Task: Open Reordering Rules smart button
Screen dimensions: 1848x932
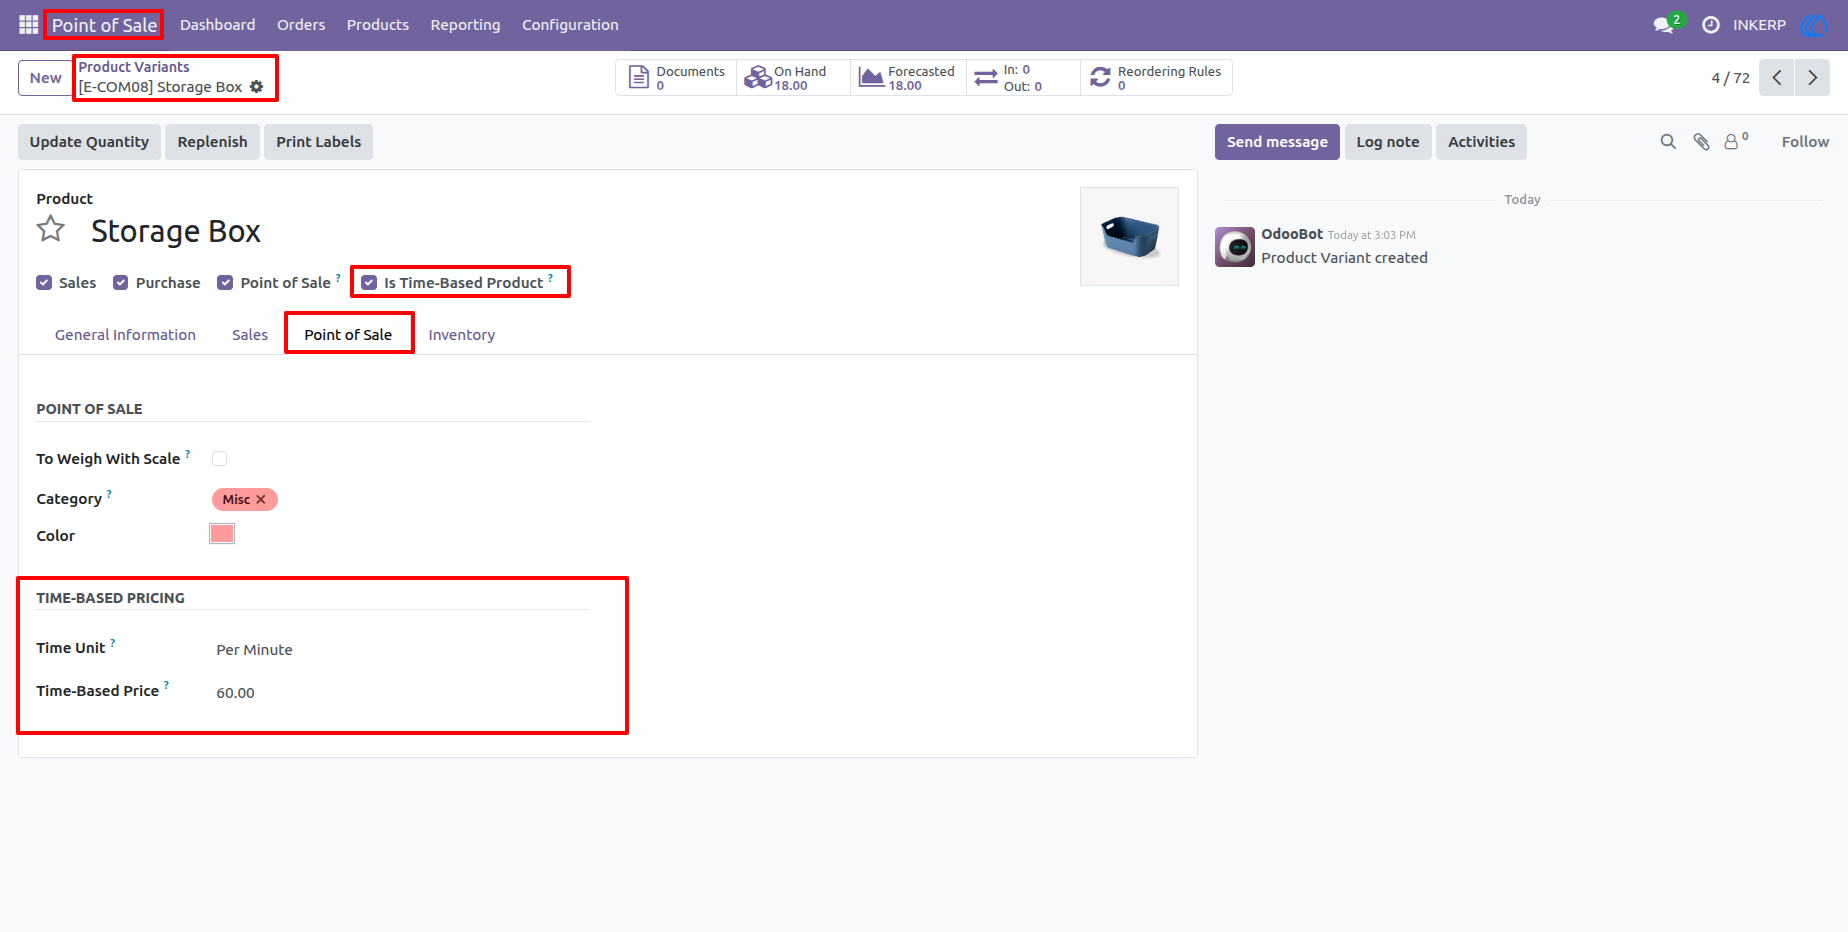Action: tap(1156, 77)
